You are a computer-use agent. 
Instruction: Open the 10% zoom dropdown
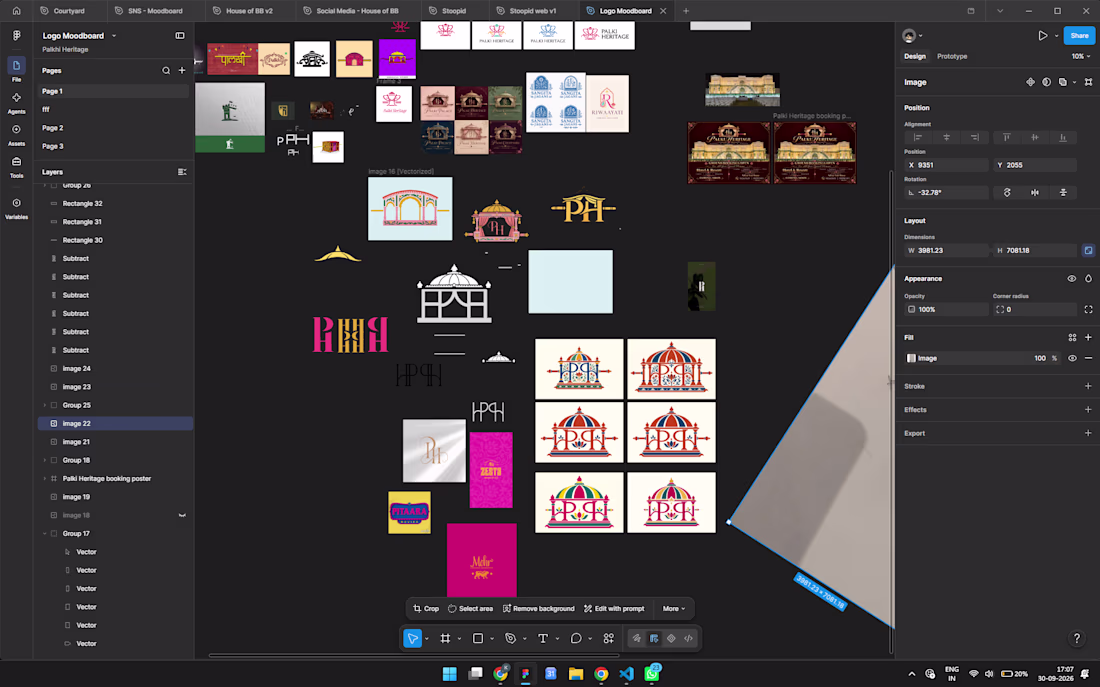(1080, 56)
